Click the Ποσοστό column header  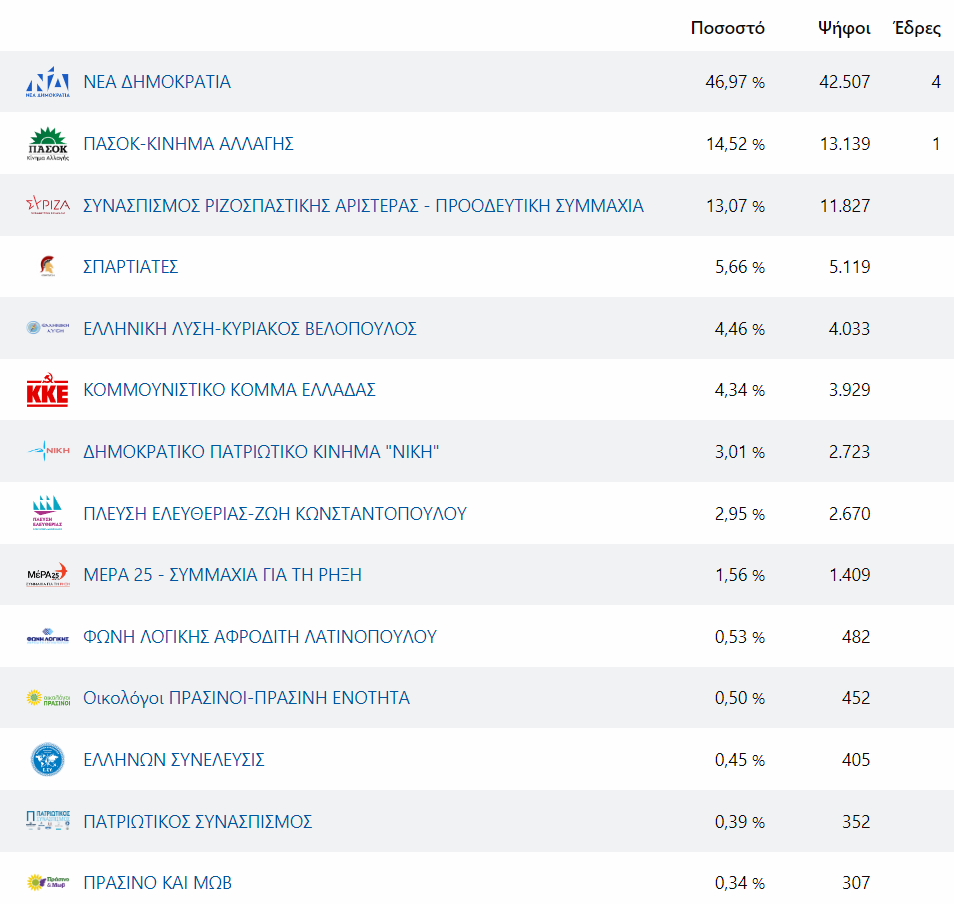click(x=728, y=28)
